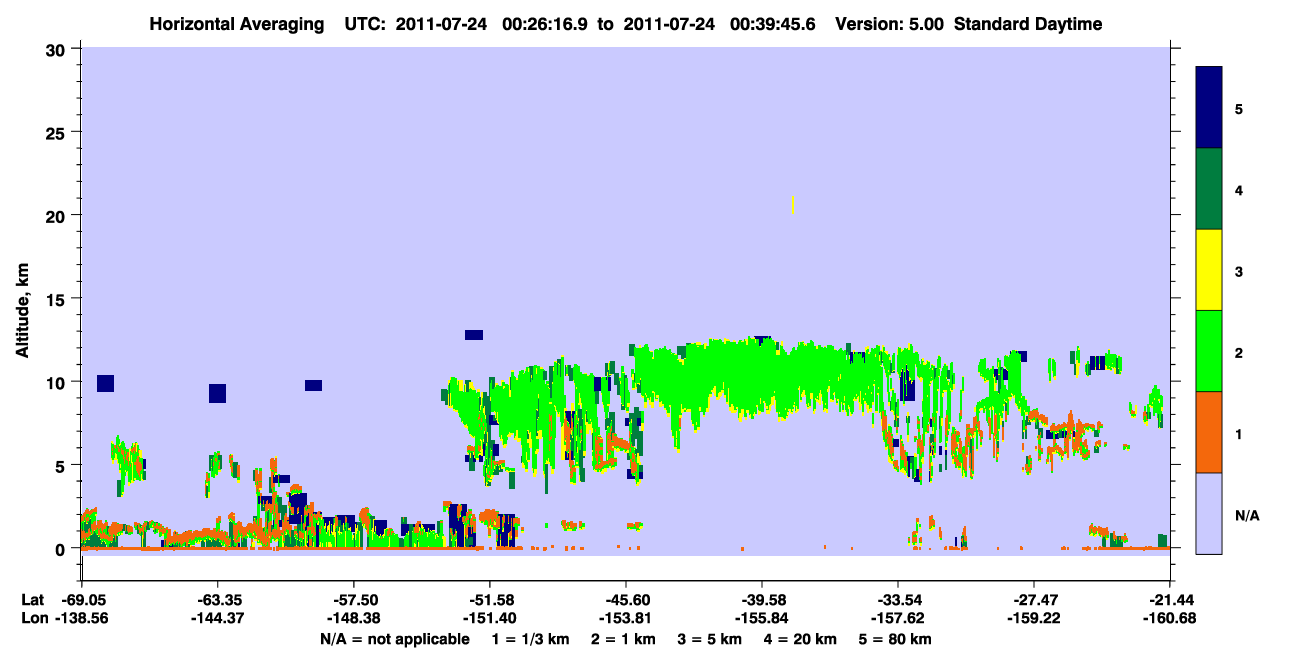This screenshot has width=1300, height=667.
Task: Click legend text 'N/A = not applicable'
Action: (x=394, y=639)
